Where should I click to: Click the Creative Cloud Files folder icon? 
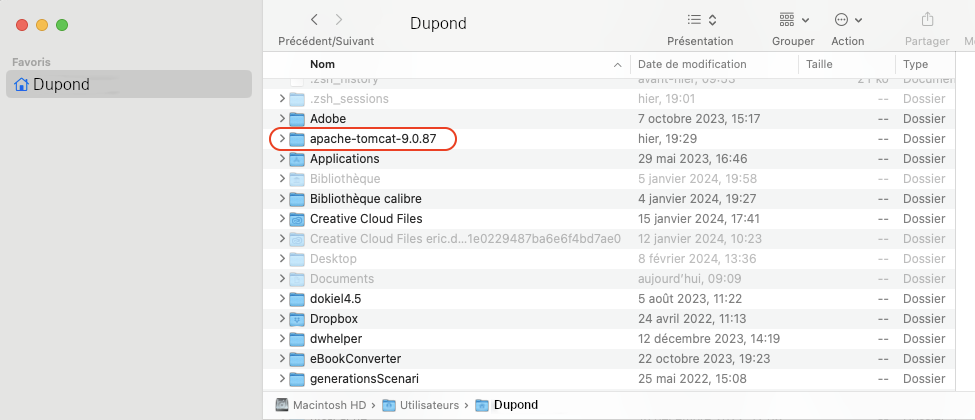pos(297,219)
